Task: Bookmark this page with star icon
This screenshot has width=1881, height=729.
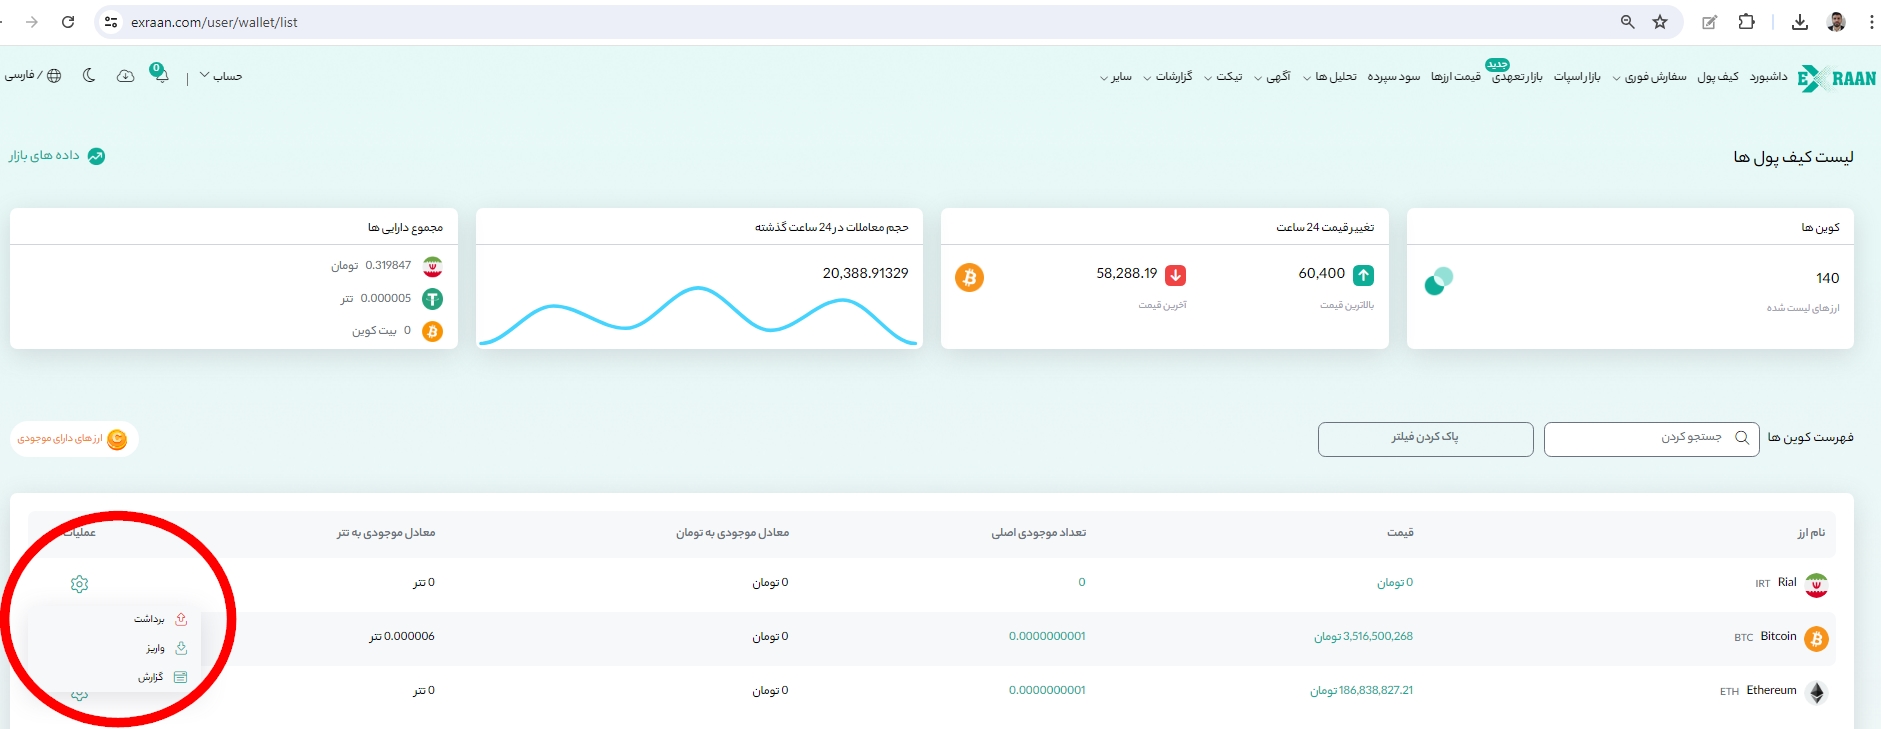Action: coord(1660,22)
